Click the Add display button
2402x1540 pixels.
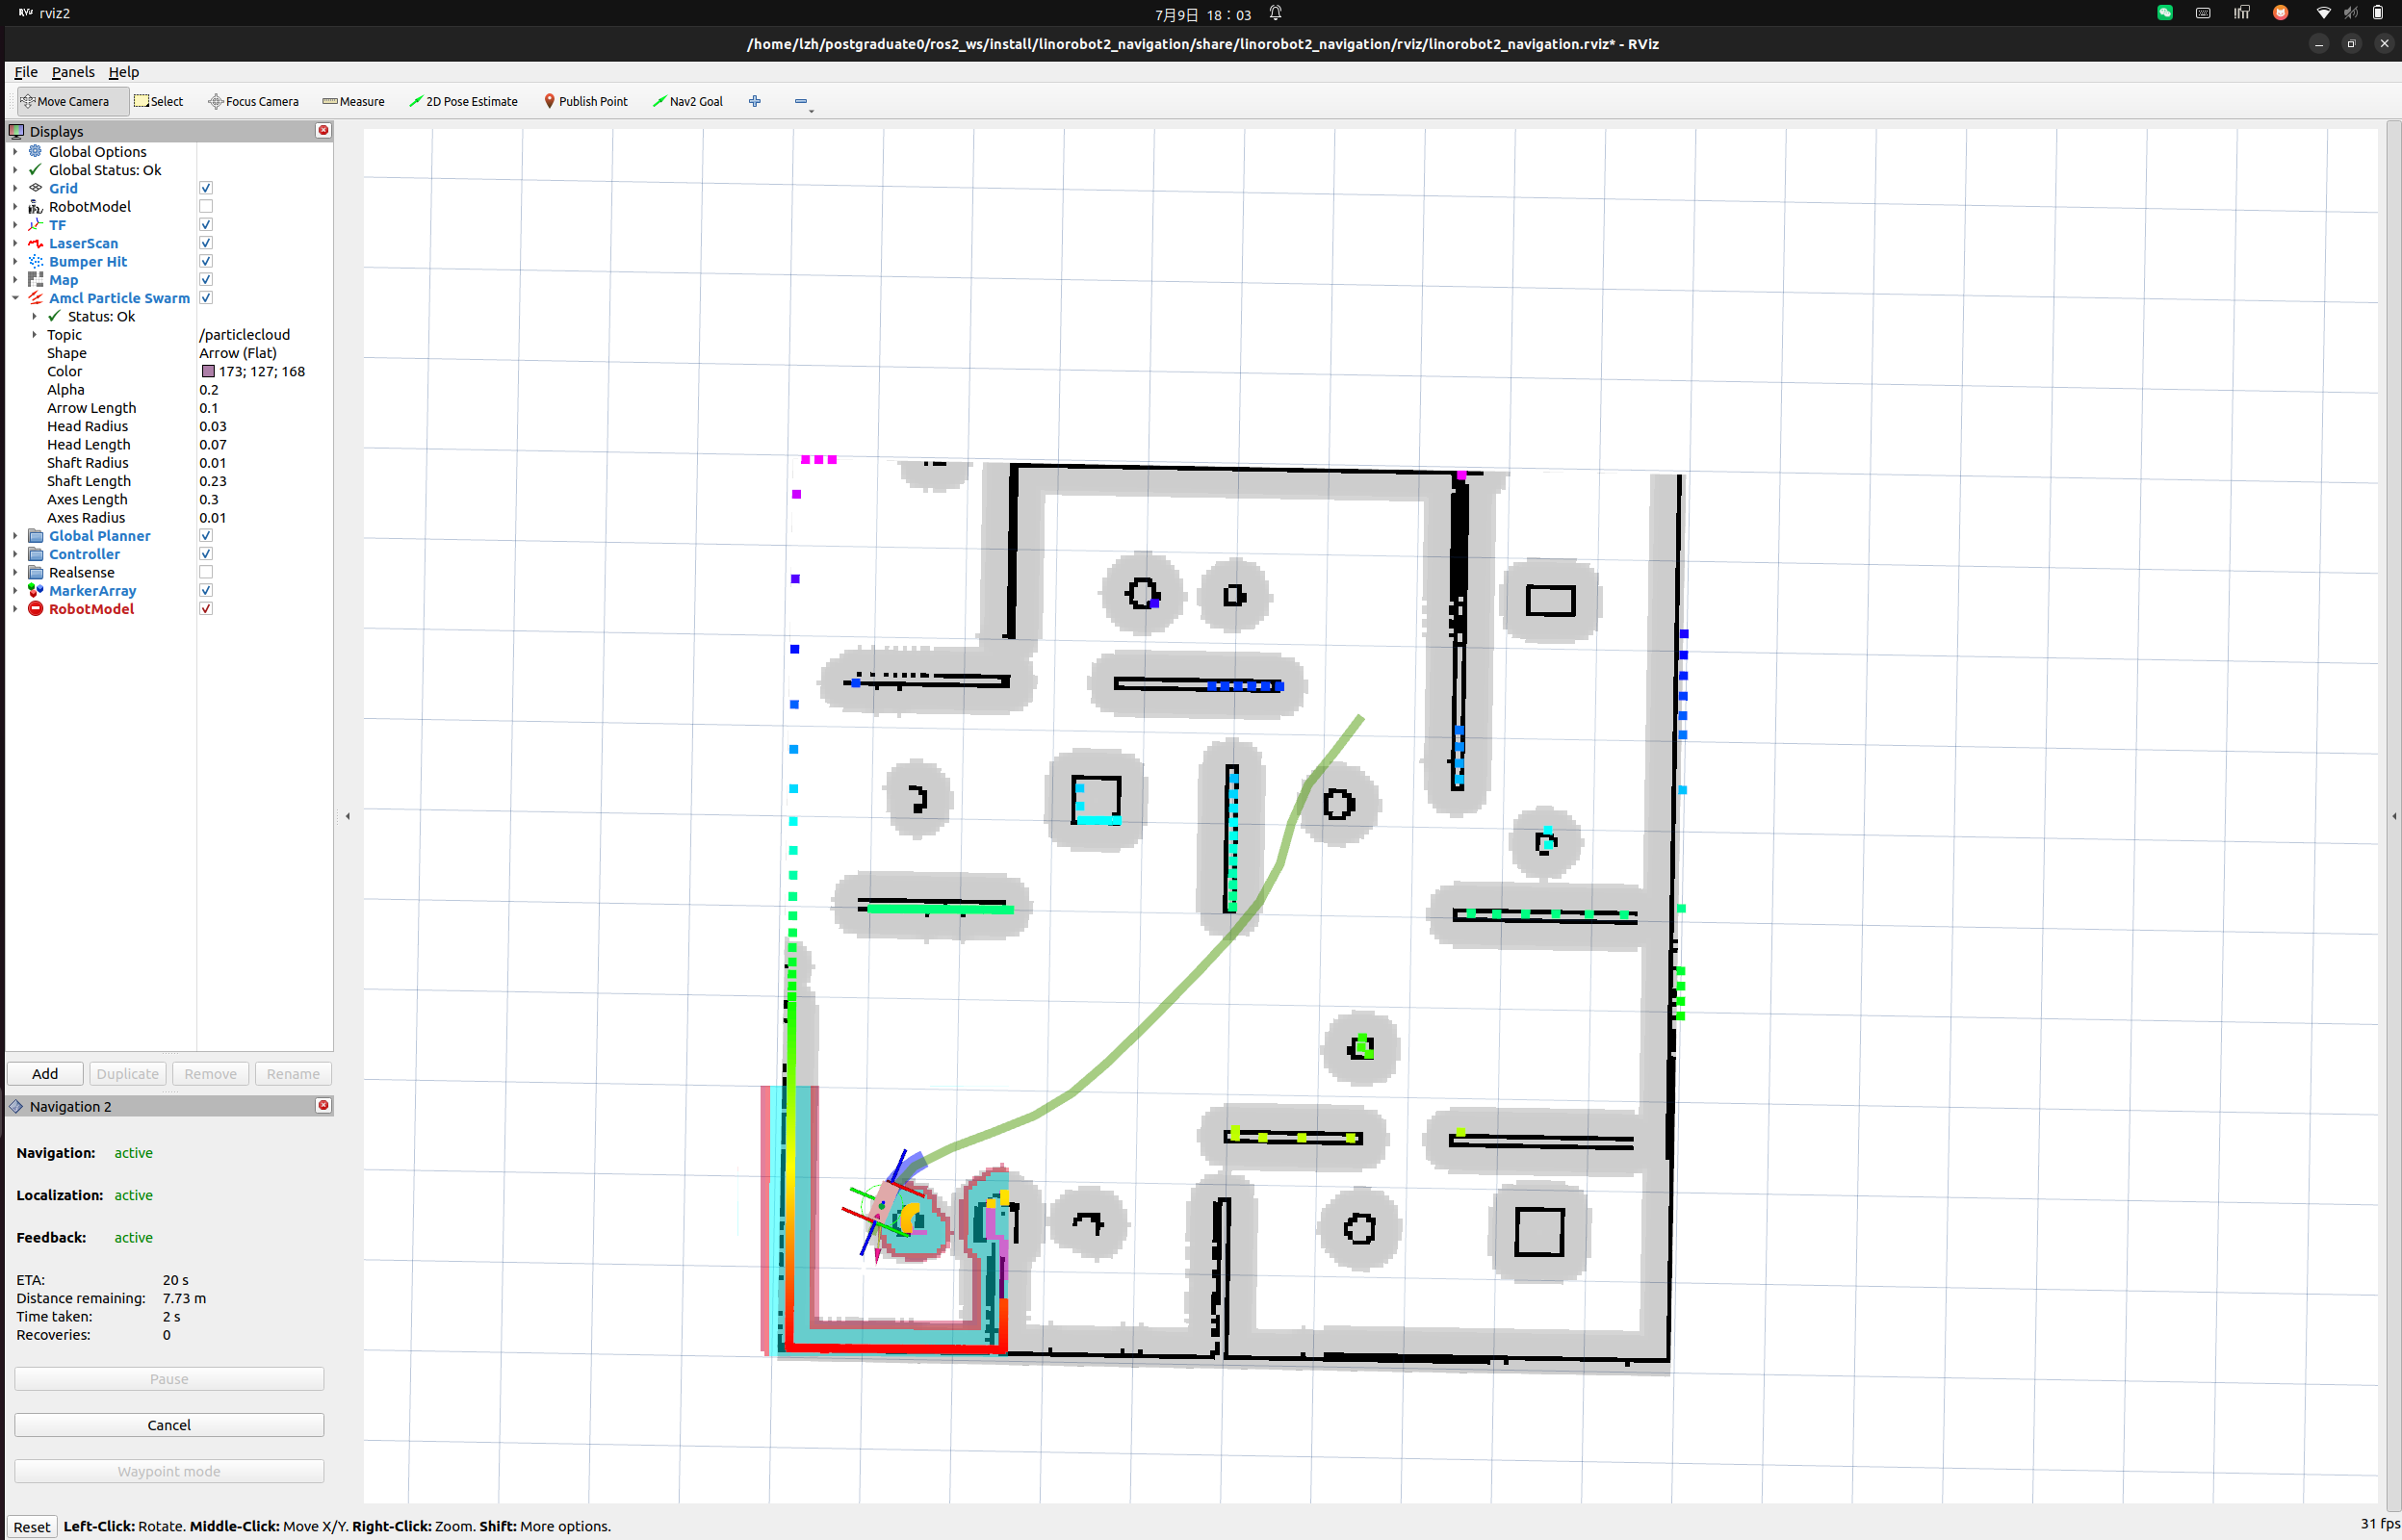pos(45,1073)
